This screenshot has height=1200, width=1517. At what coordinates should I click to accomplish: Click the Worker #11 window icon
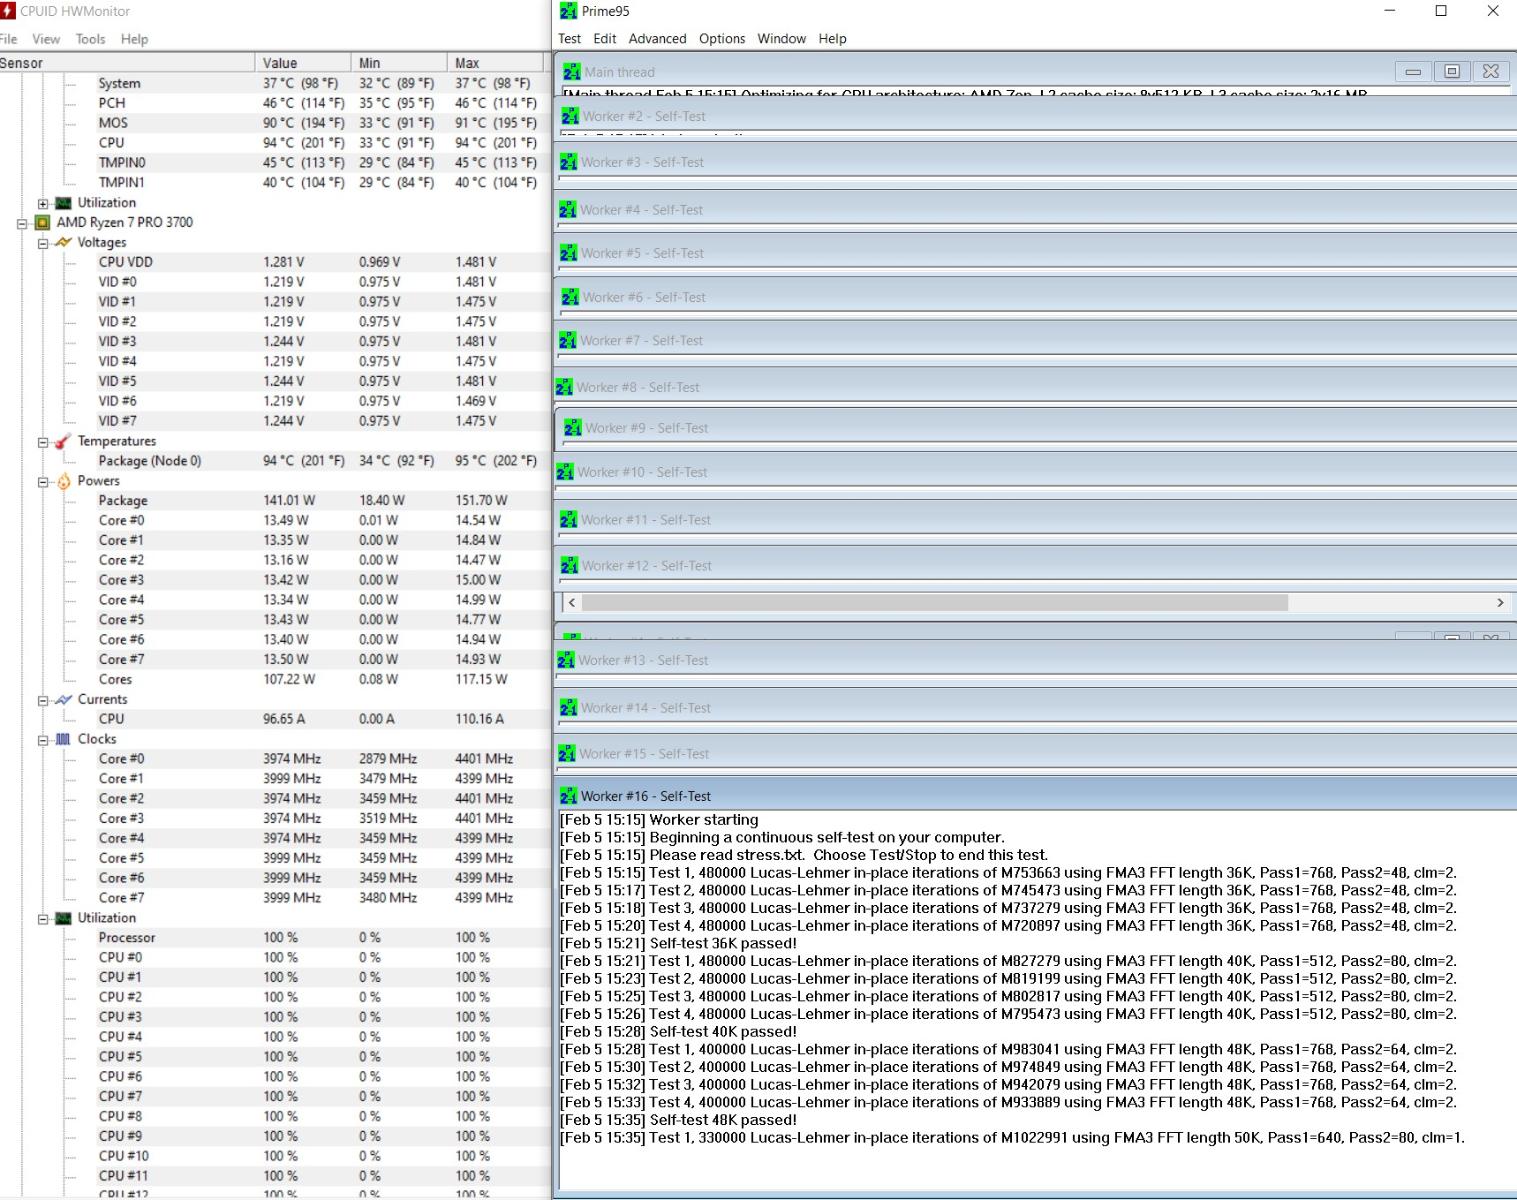[x=569, y=520]
